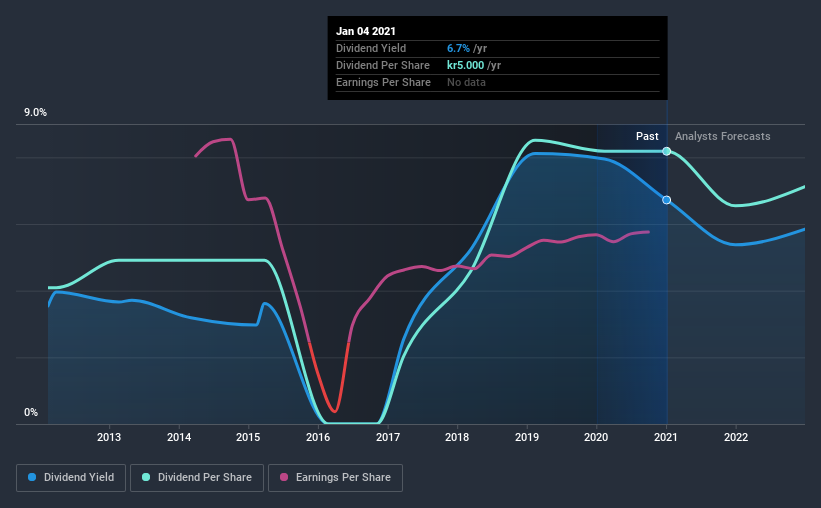Click 'Dividend Yield' row label in tooltip
This screenshot has height=508, width=821.
point(371,48)
